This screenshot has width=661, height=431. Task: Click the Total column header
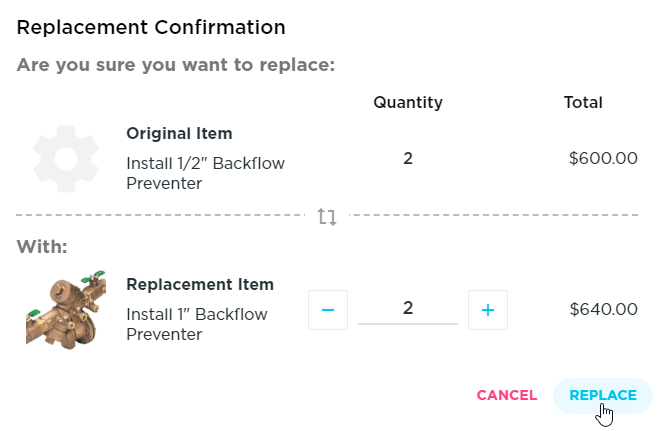(x=583, y=102)
